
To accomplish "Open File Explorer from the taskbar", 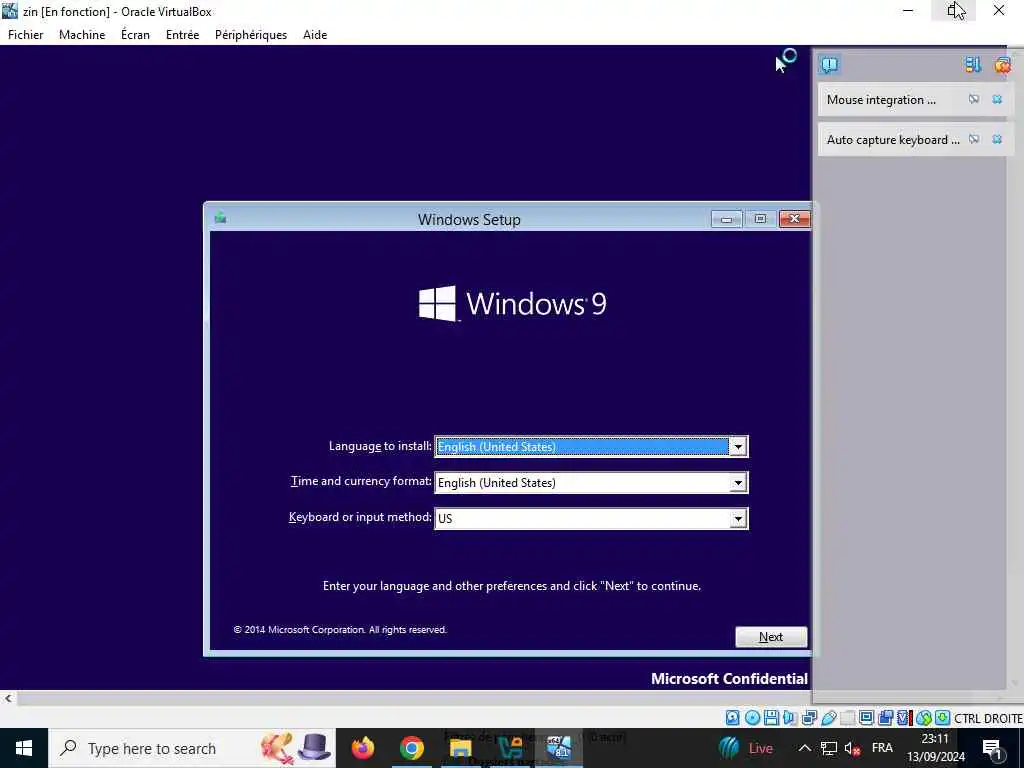I will [x=460, y=748].
